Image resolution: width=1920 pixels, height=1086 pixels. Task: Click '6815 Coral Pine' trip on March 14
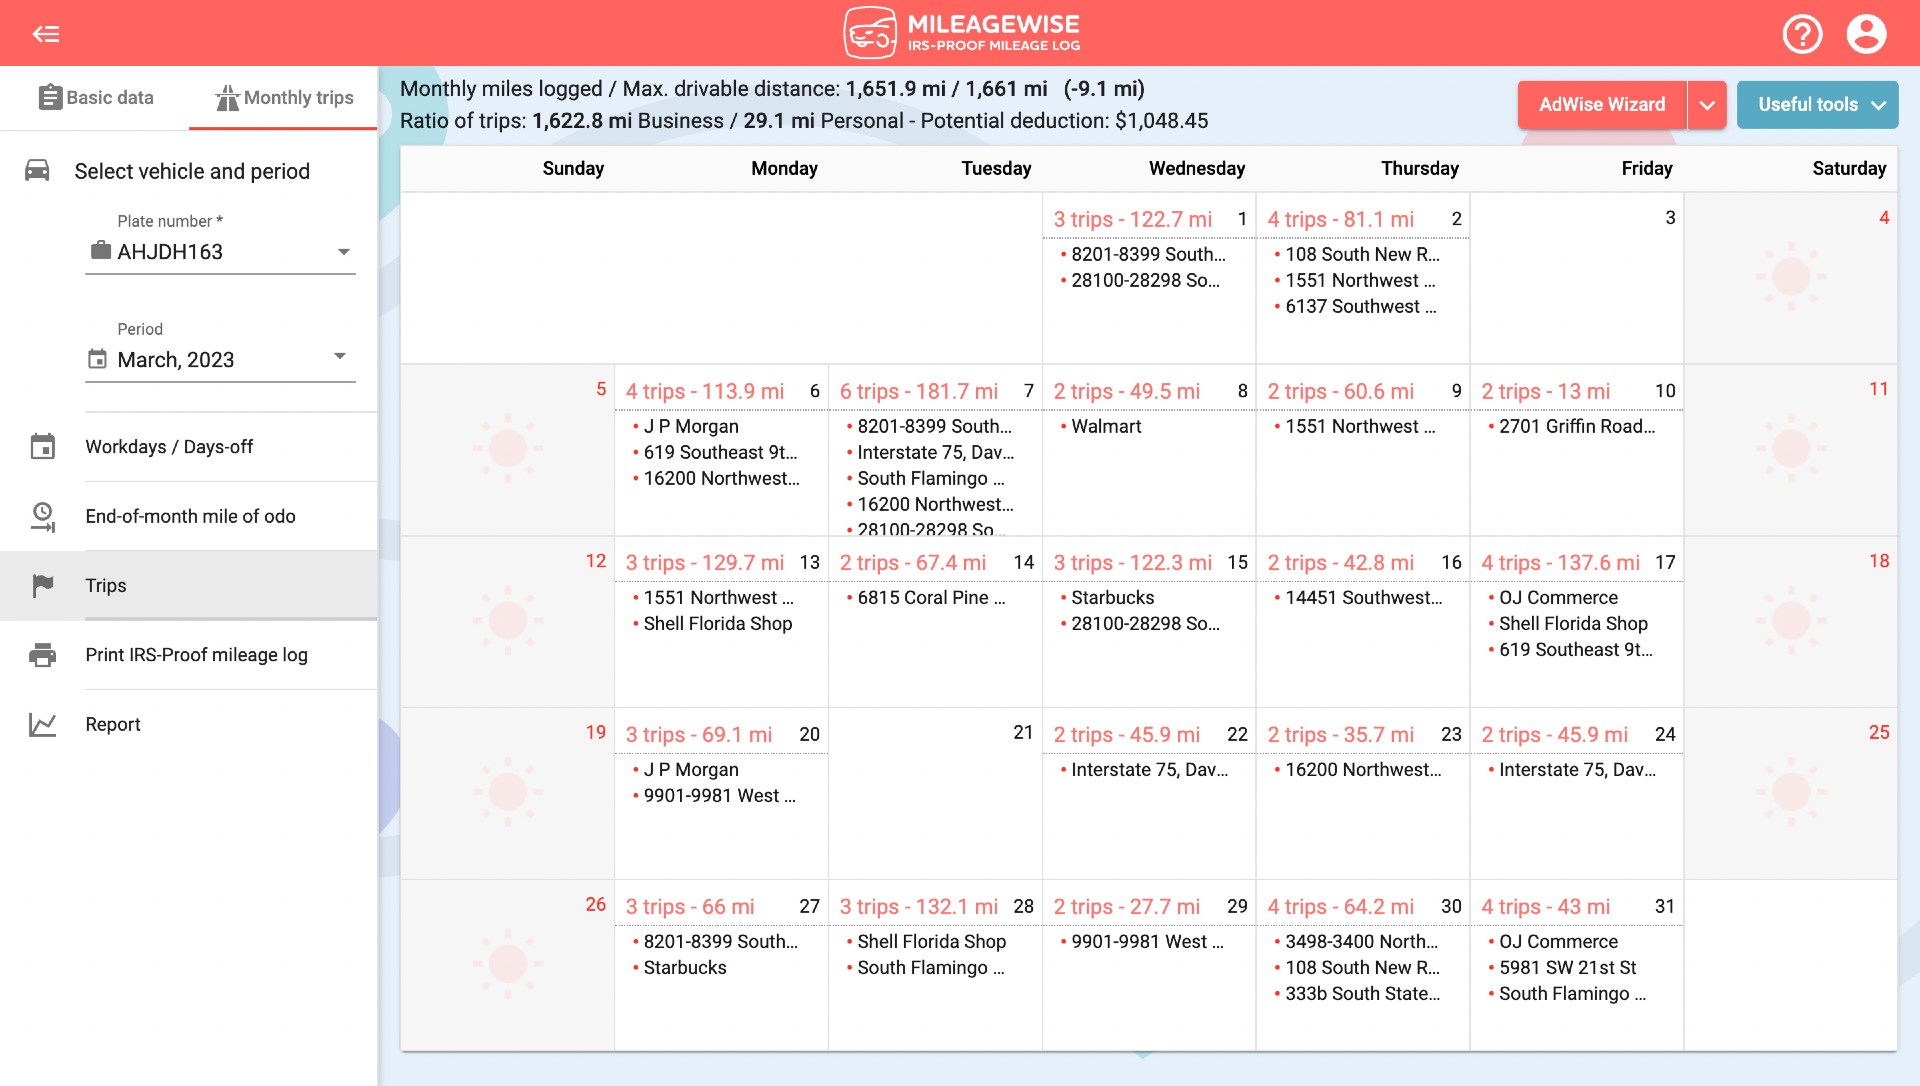point(931,597)
